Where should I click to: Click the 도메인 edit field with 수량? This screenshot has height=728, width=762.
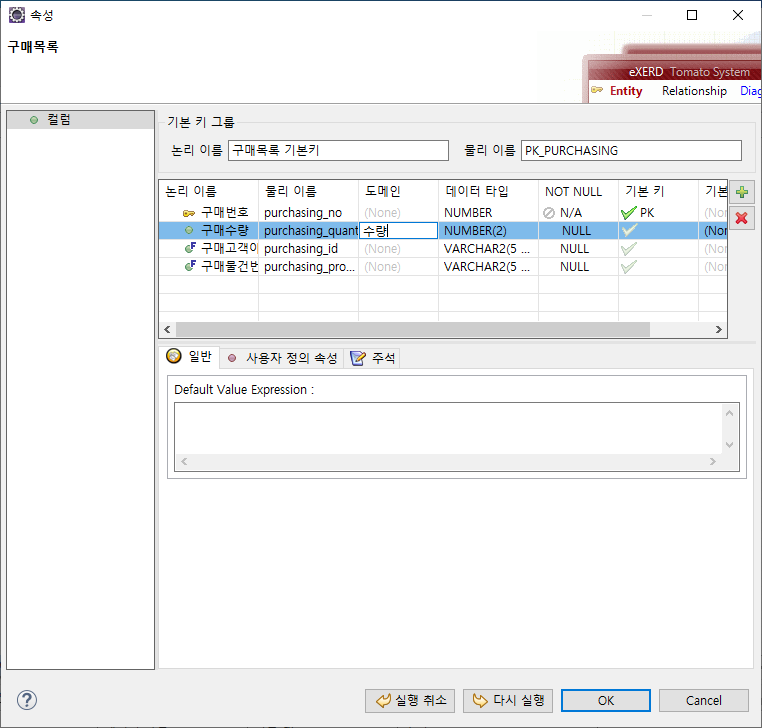point(398,230)
